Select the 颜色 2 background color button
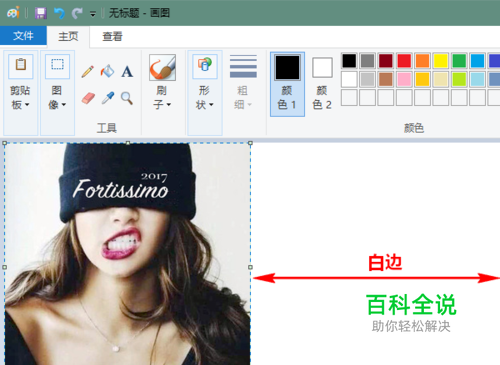Image resolution: width=500 pixels, height=365 pixels. [x=322, y=84]
